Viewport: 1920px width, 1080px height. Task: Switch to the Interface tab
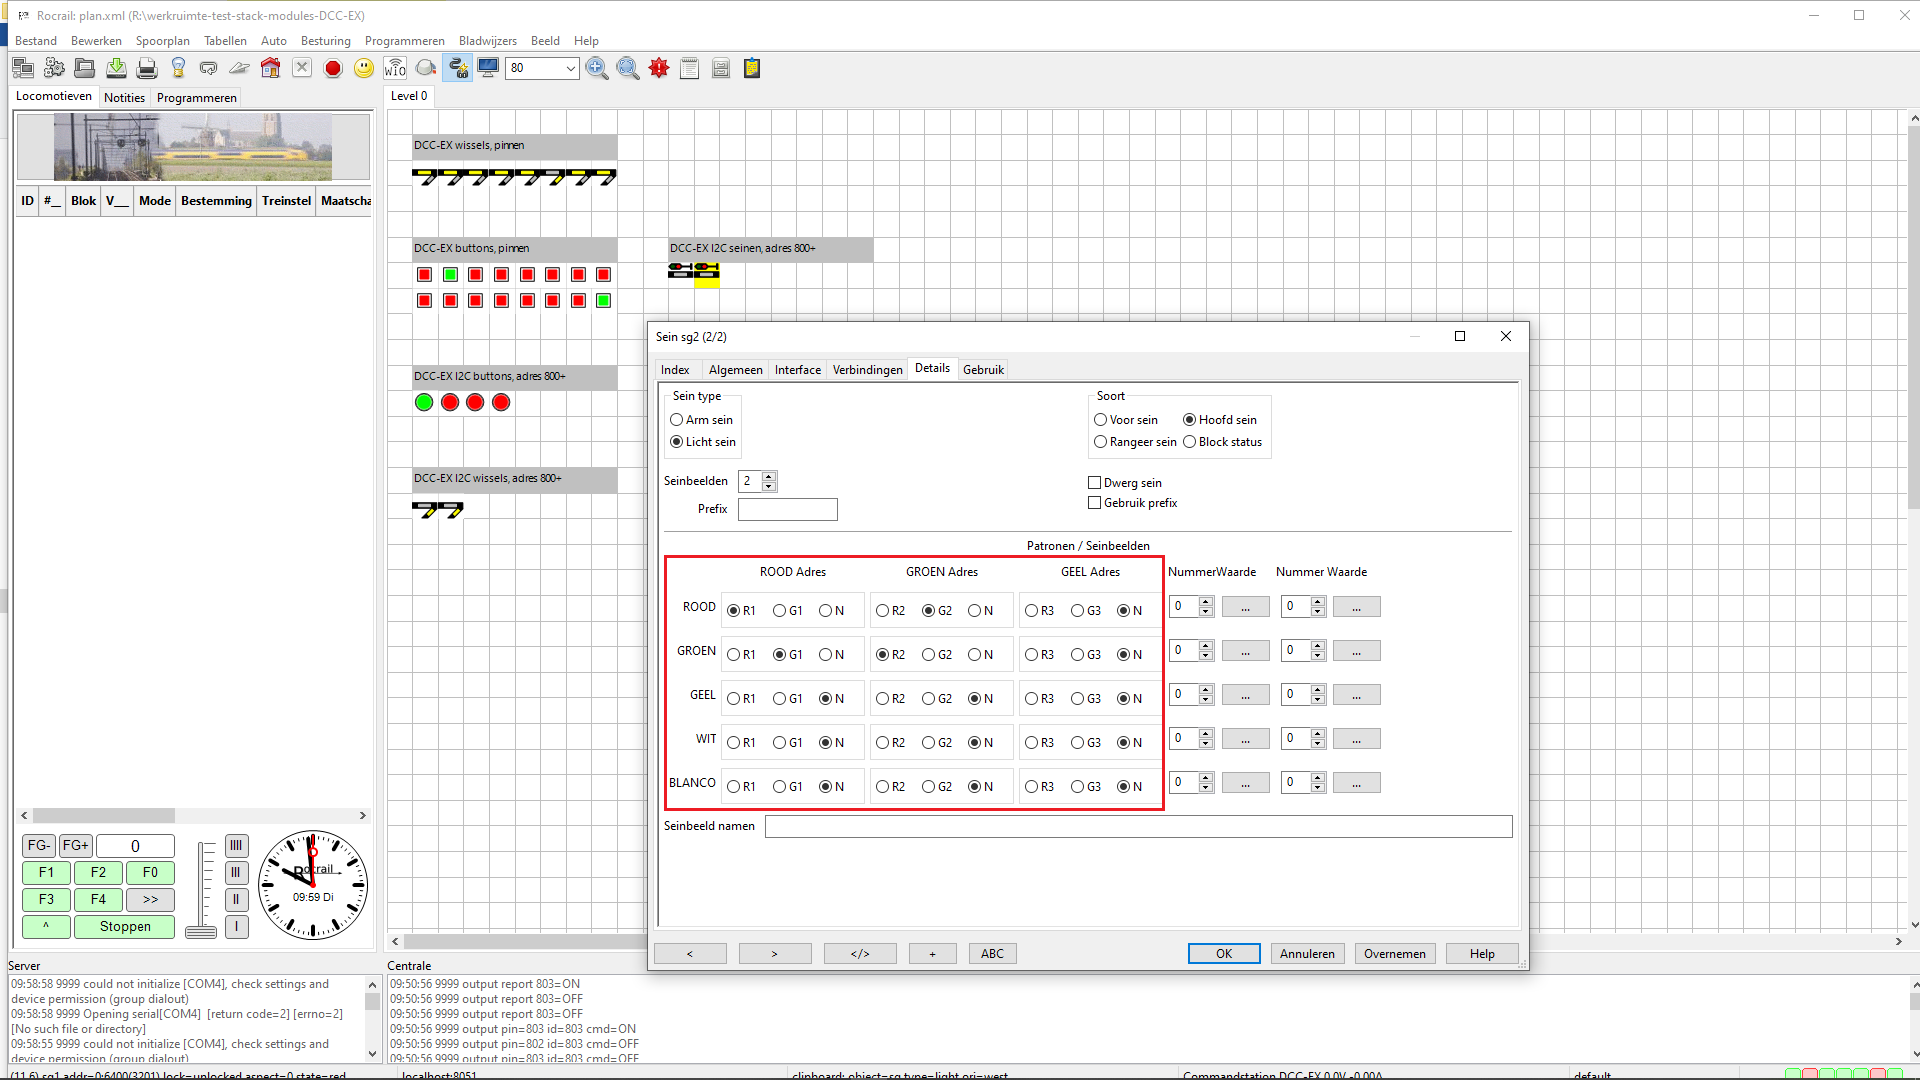(x=797, y=370)
